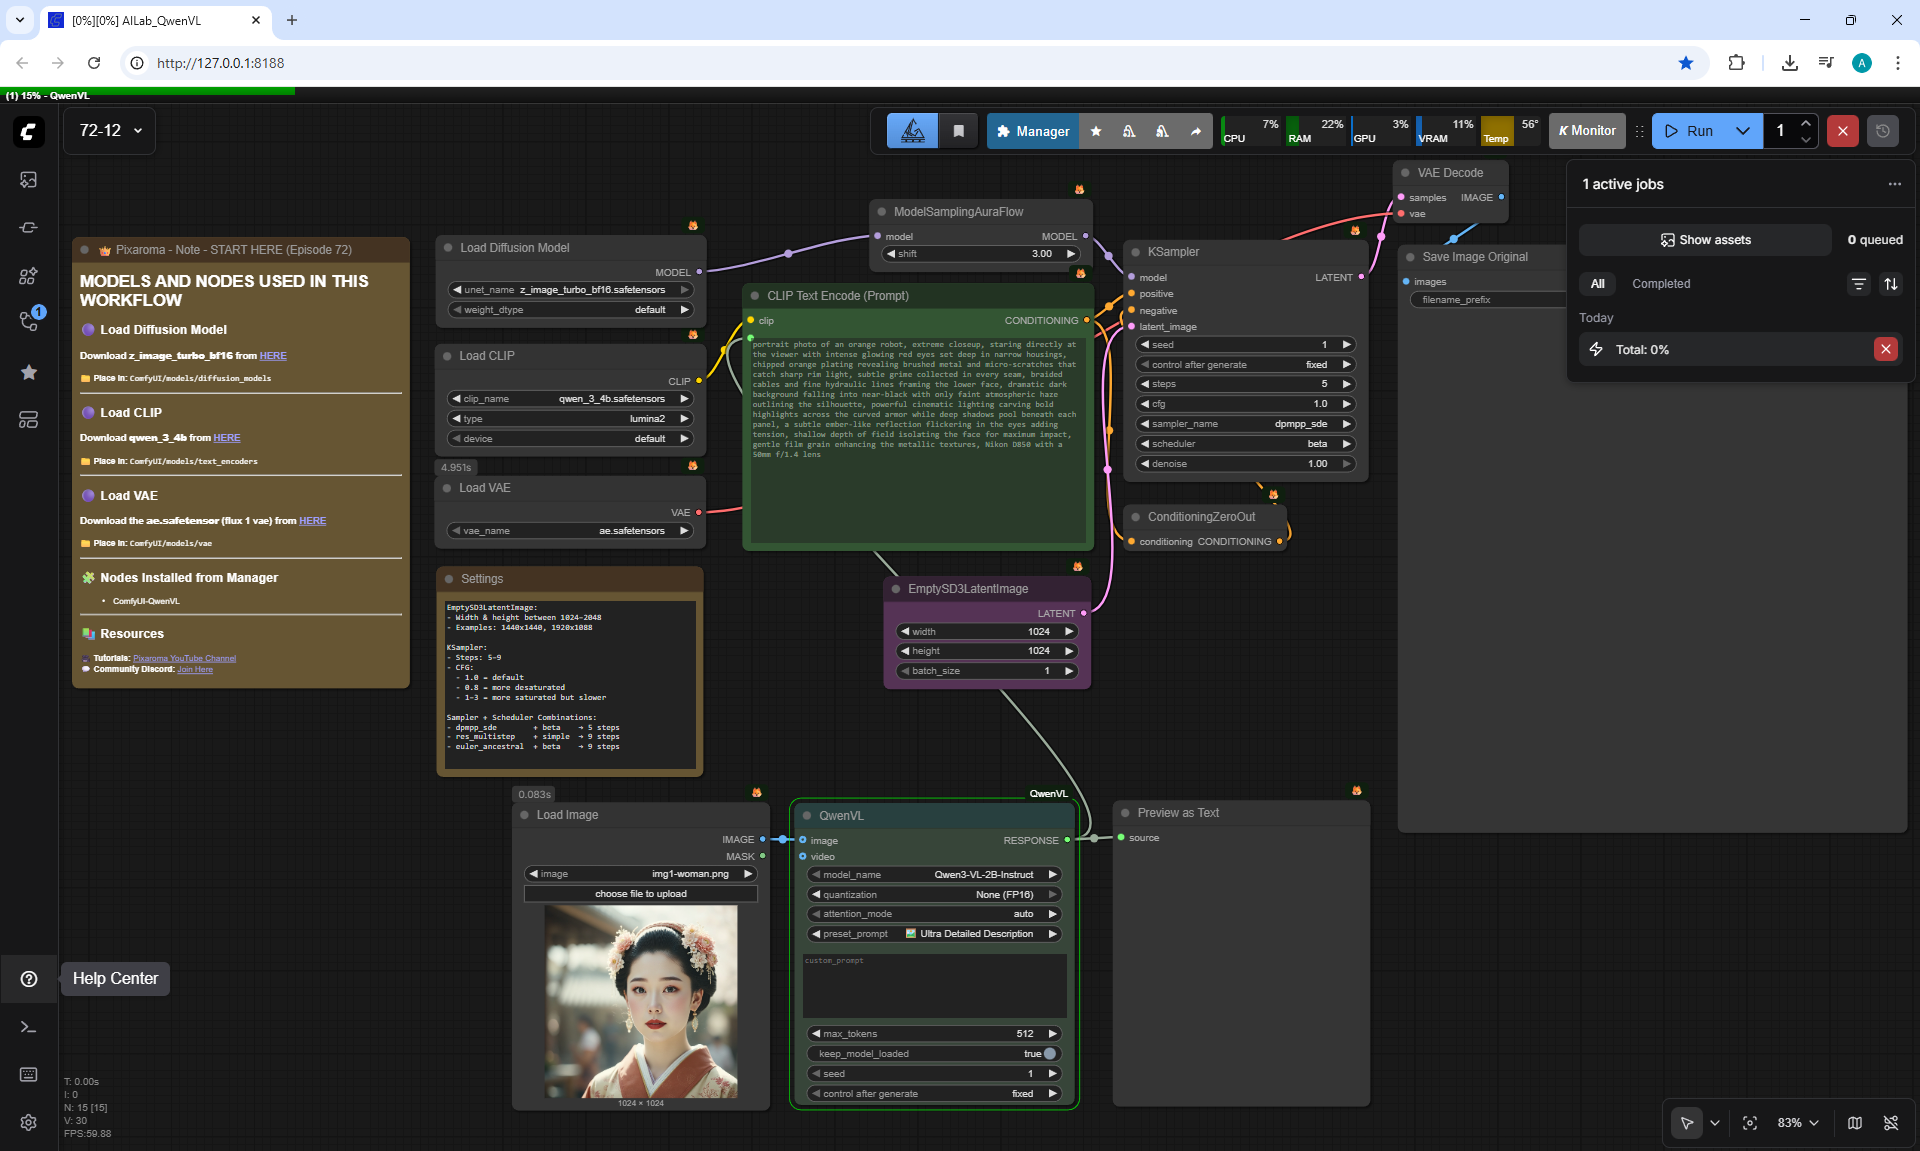1920x1151 pixels.
Task: Open the queue history icon
Action: [x=1882, y=131]
